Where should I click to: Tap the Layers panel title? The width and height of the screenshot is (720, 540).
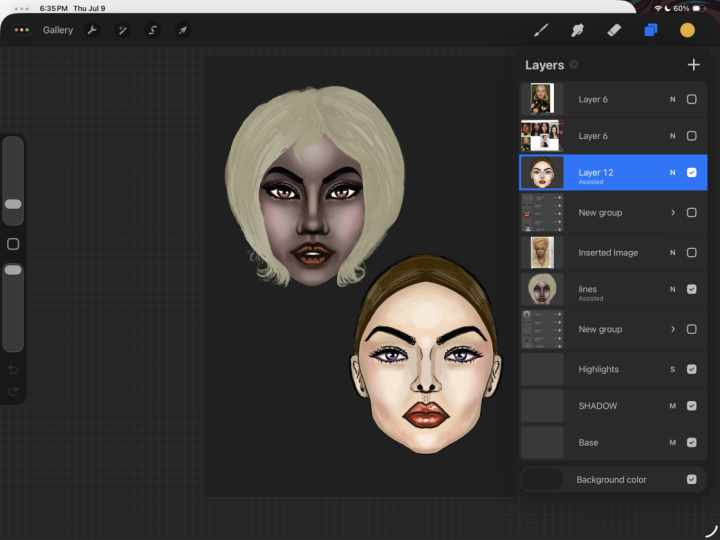tap(545, 65)
